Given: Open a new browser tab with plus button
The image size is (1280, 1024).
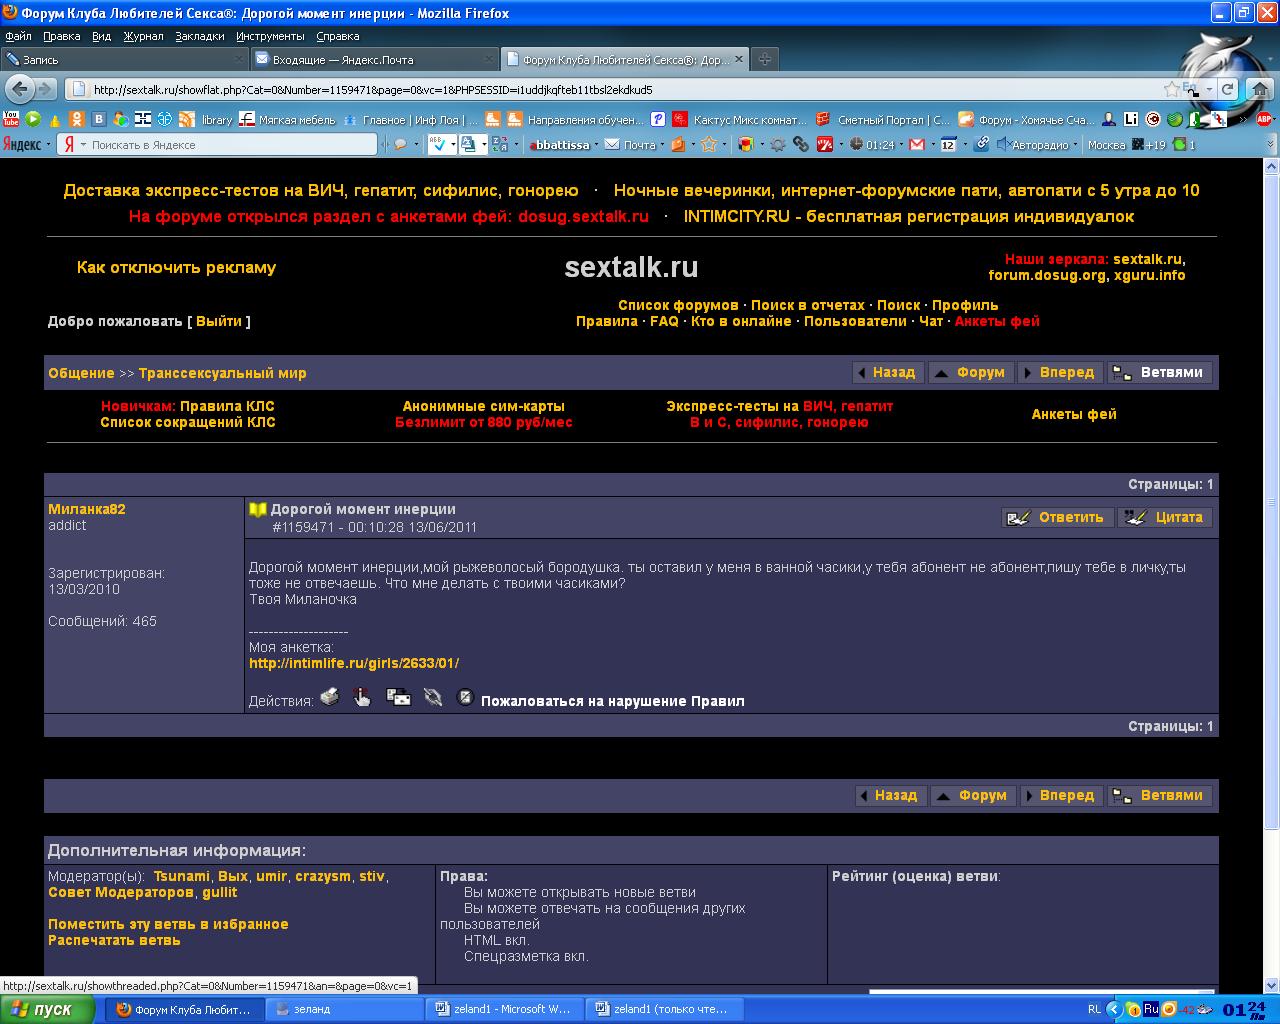Looking at the screenshot, I should [764, 59].
